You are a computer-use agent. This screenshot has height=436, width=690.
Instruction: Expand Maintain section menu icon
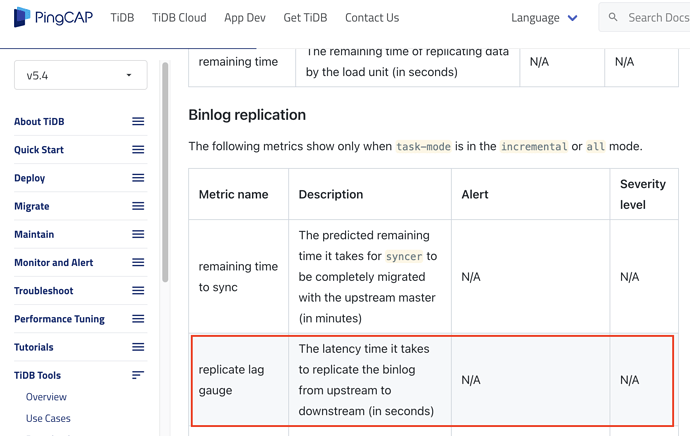click(x=138, y=234)
